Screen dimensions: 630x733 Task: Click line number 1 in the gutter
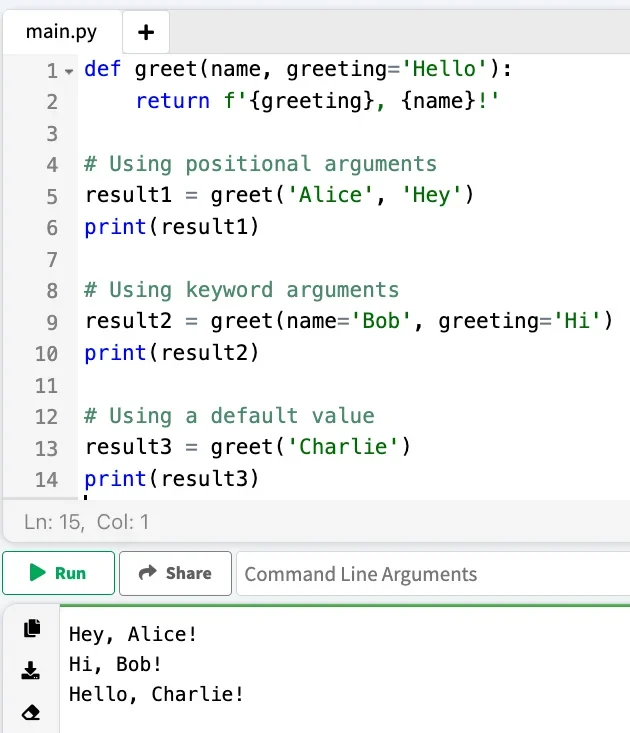(x=52, y=71)
